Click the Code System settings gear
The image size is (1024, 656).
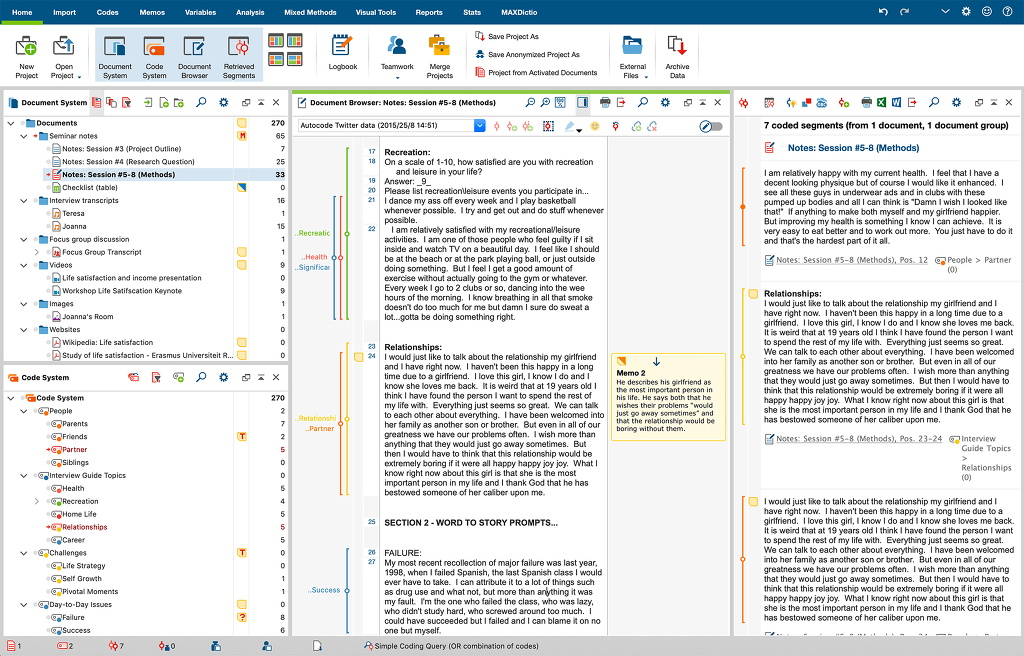[223, 377]
